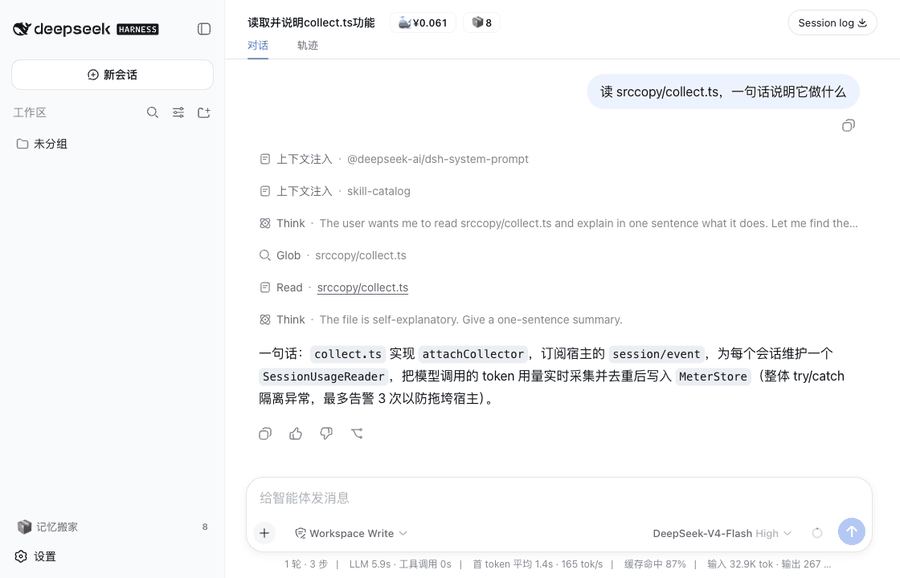Give the reply a thumbs up
This screenshot has height=578, width=900.
[x=296, y=434]
